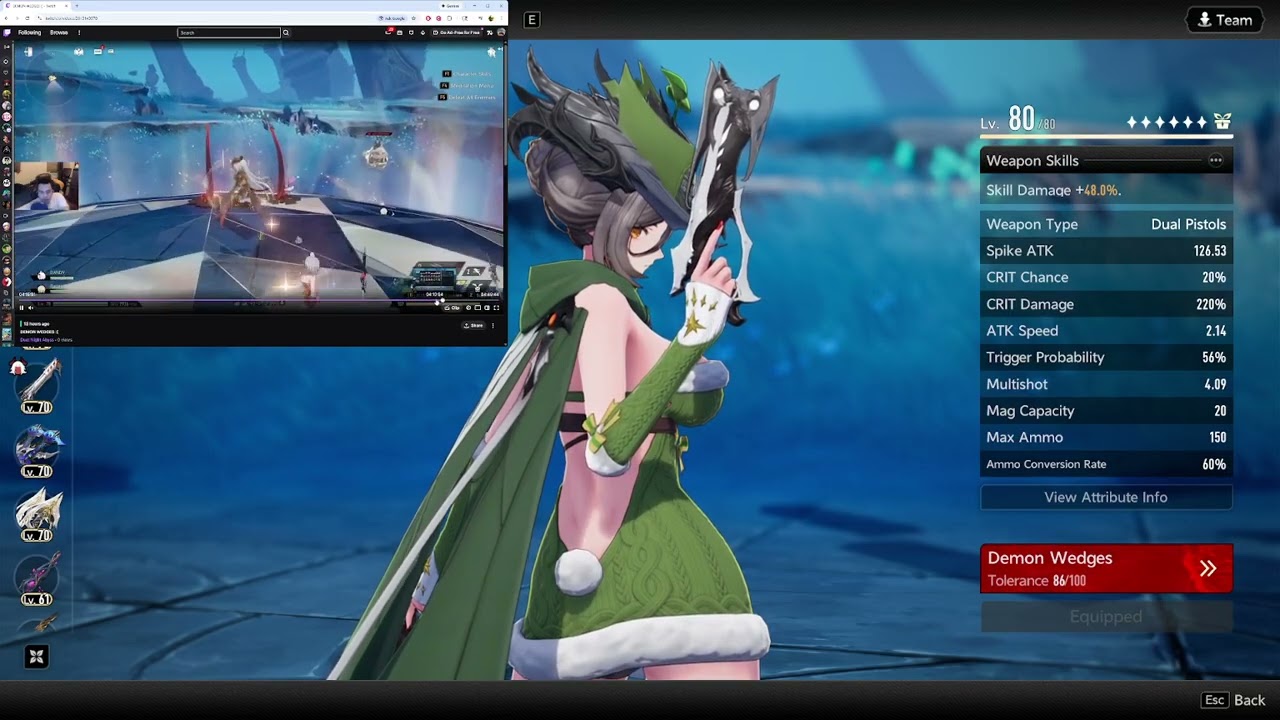Click browser back arrow

pyautogui.click(x=6, y=18)
